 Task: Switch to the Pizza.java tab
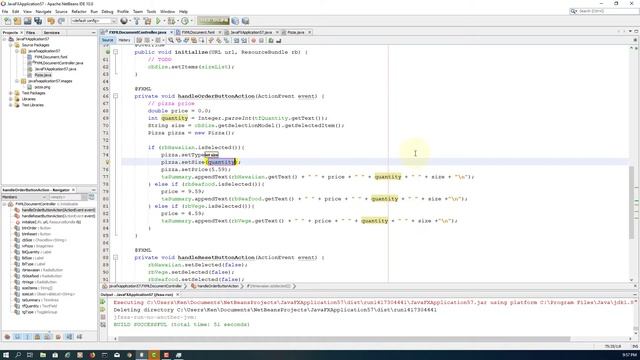click(296, 32)
